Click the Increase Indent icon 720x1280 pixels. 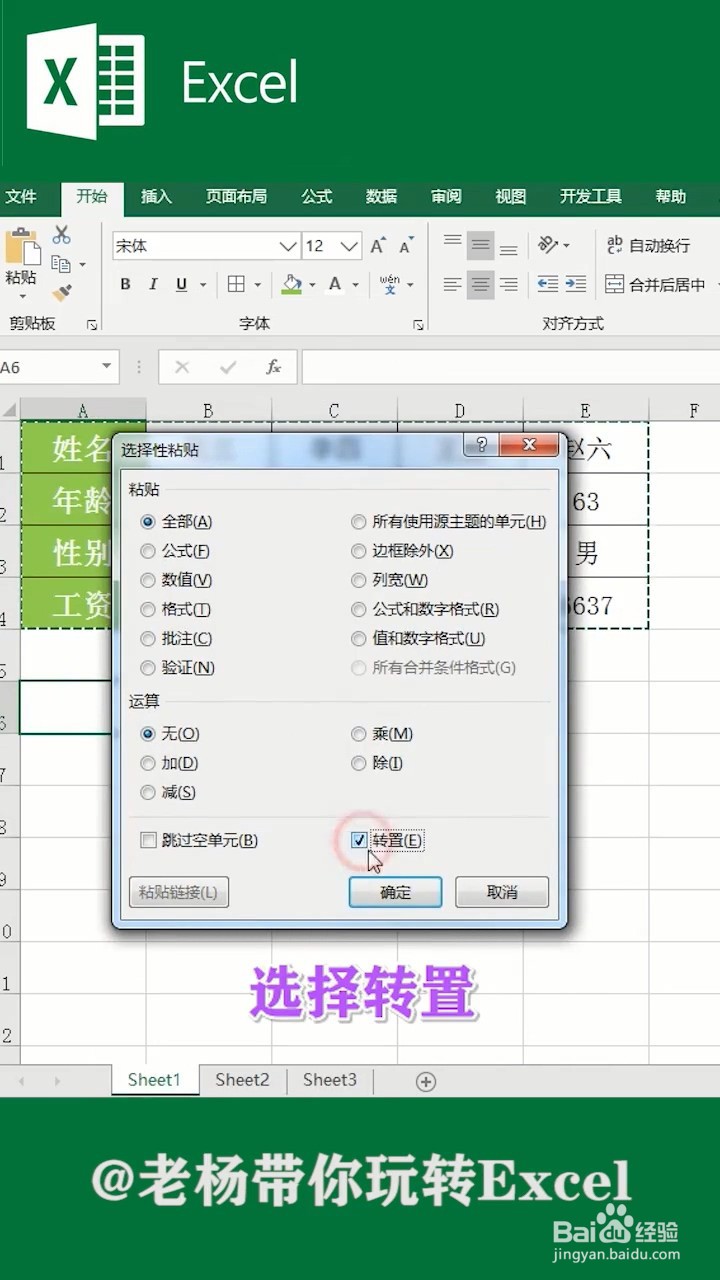pos(576,285)
